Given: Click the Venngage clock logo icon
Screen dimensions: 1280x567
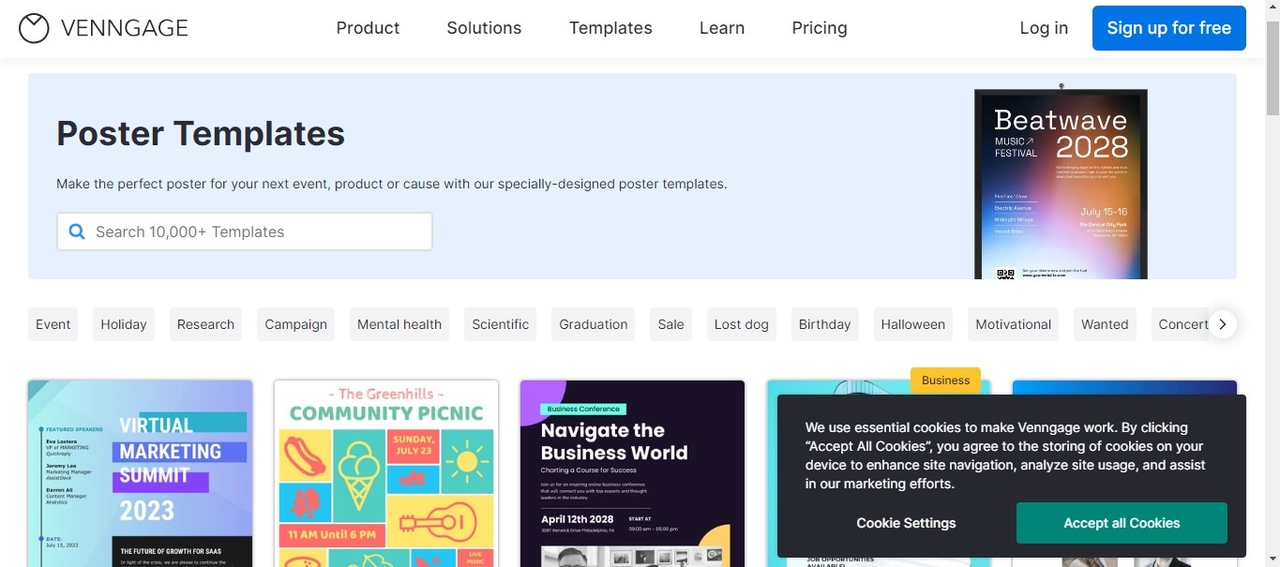Looking at the screenshot, I should coord(34,28).
